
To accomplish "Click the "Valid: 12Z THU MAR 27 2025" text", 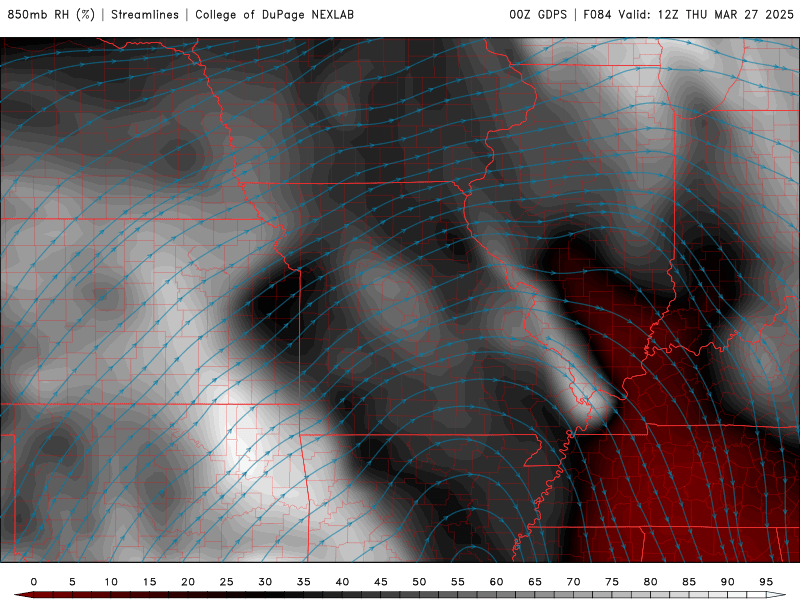I will point(706,15).
